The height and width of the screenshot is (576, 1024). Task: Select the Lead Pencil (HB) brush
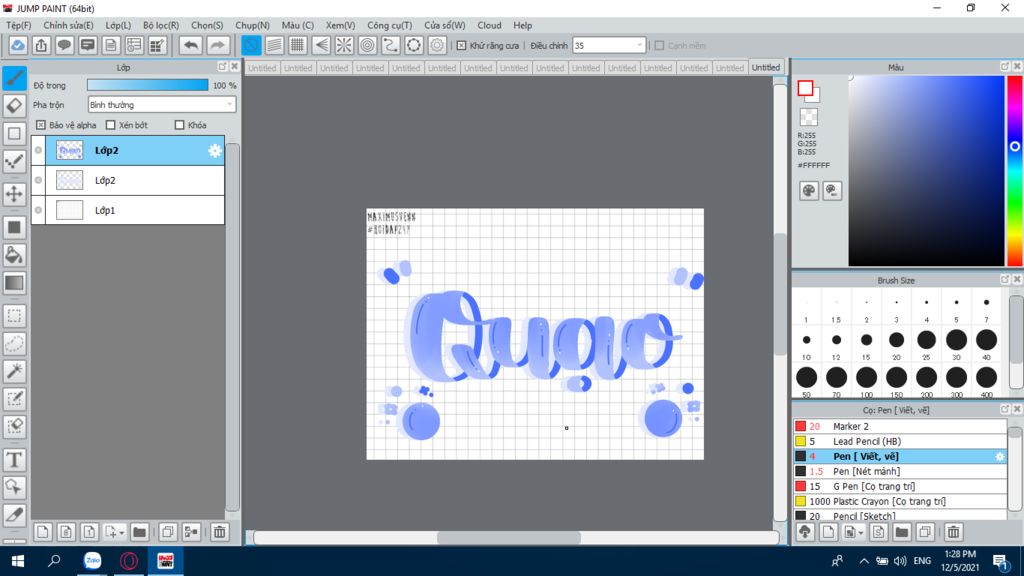pos(900,441)
